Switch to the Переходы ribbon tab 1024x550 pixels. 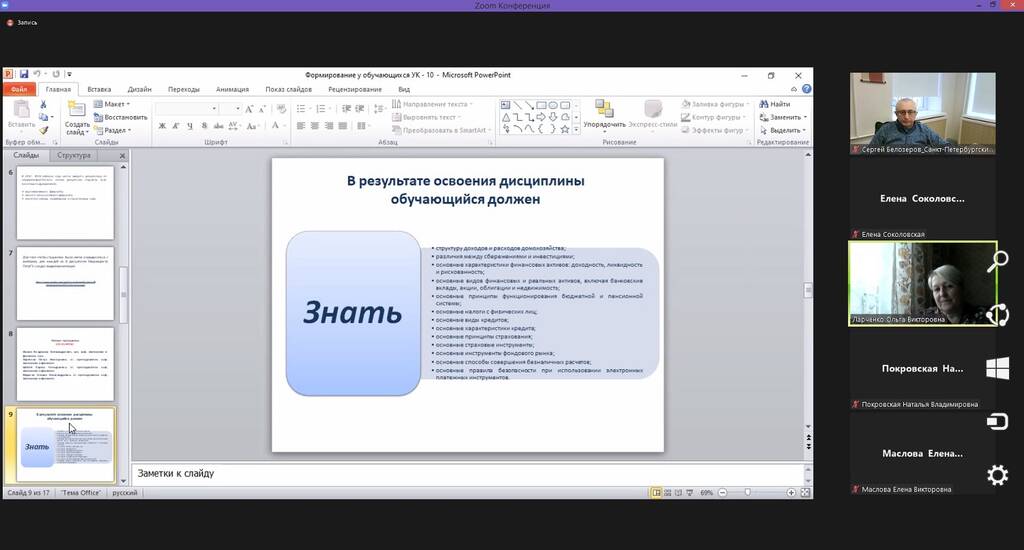[x=184, y=89]
